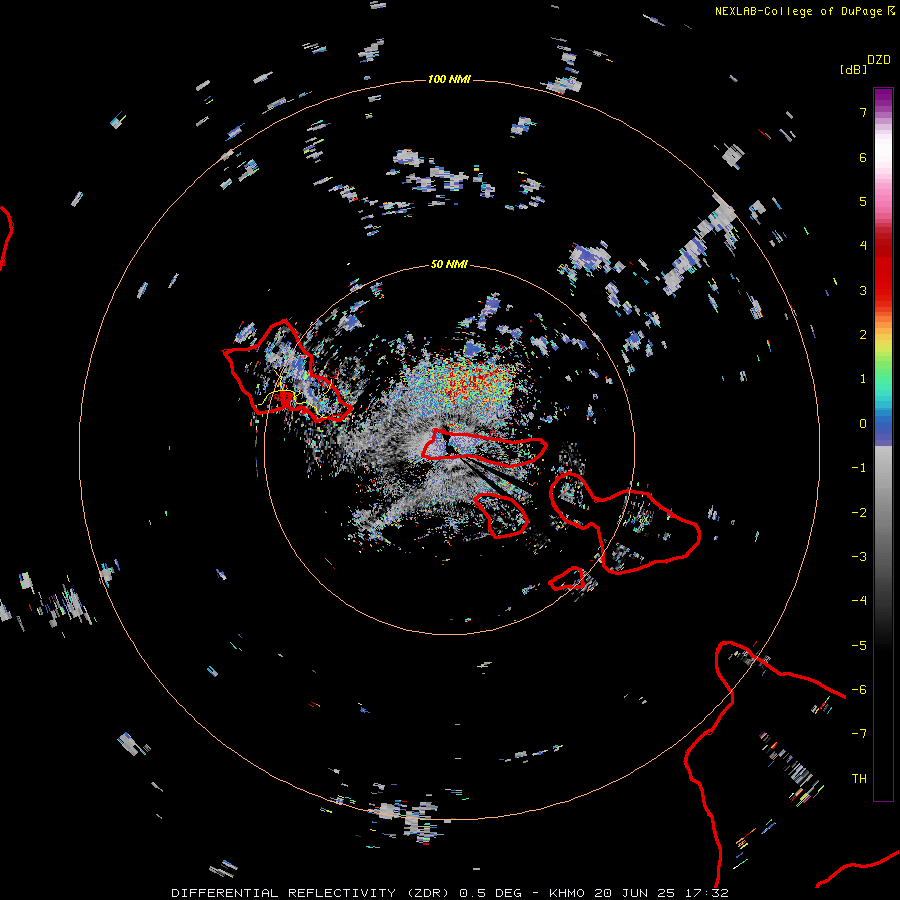Click the 0 value on color scale
The width and height of the screenshot is (900, 900).
click(863, 424)
